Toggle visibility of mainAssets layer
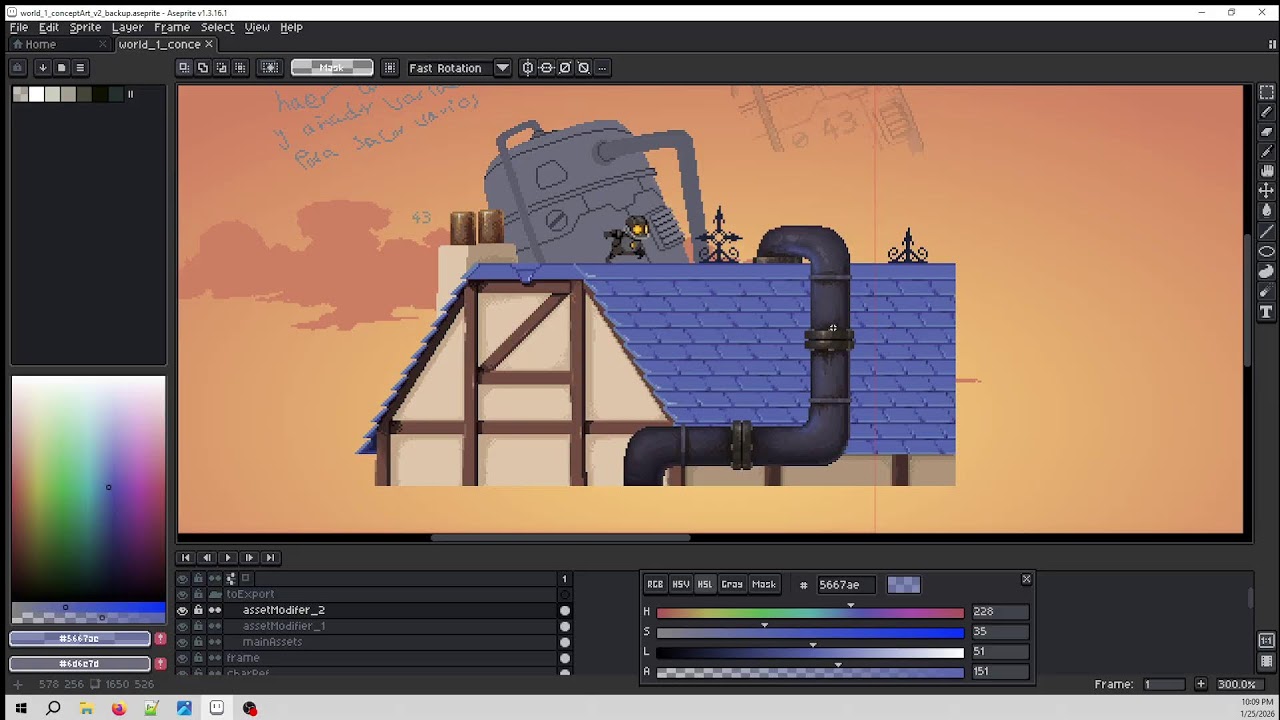The width and height of the screenshot is (1280, 720). 182,642
